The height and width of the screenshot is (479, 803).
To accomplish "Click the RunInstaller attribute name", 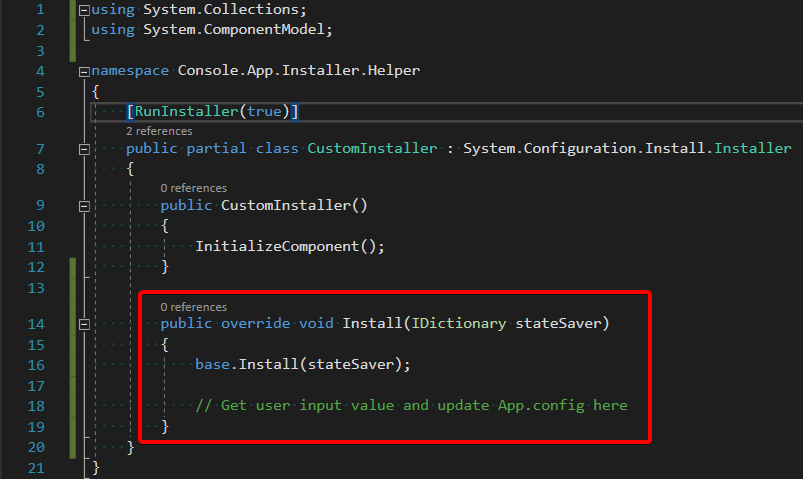I will [x=186, y=111].
